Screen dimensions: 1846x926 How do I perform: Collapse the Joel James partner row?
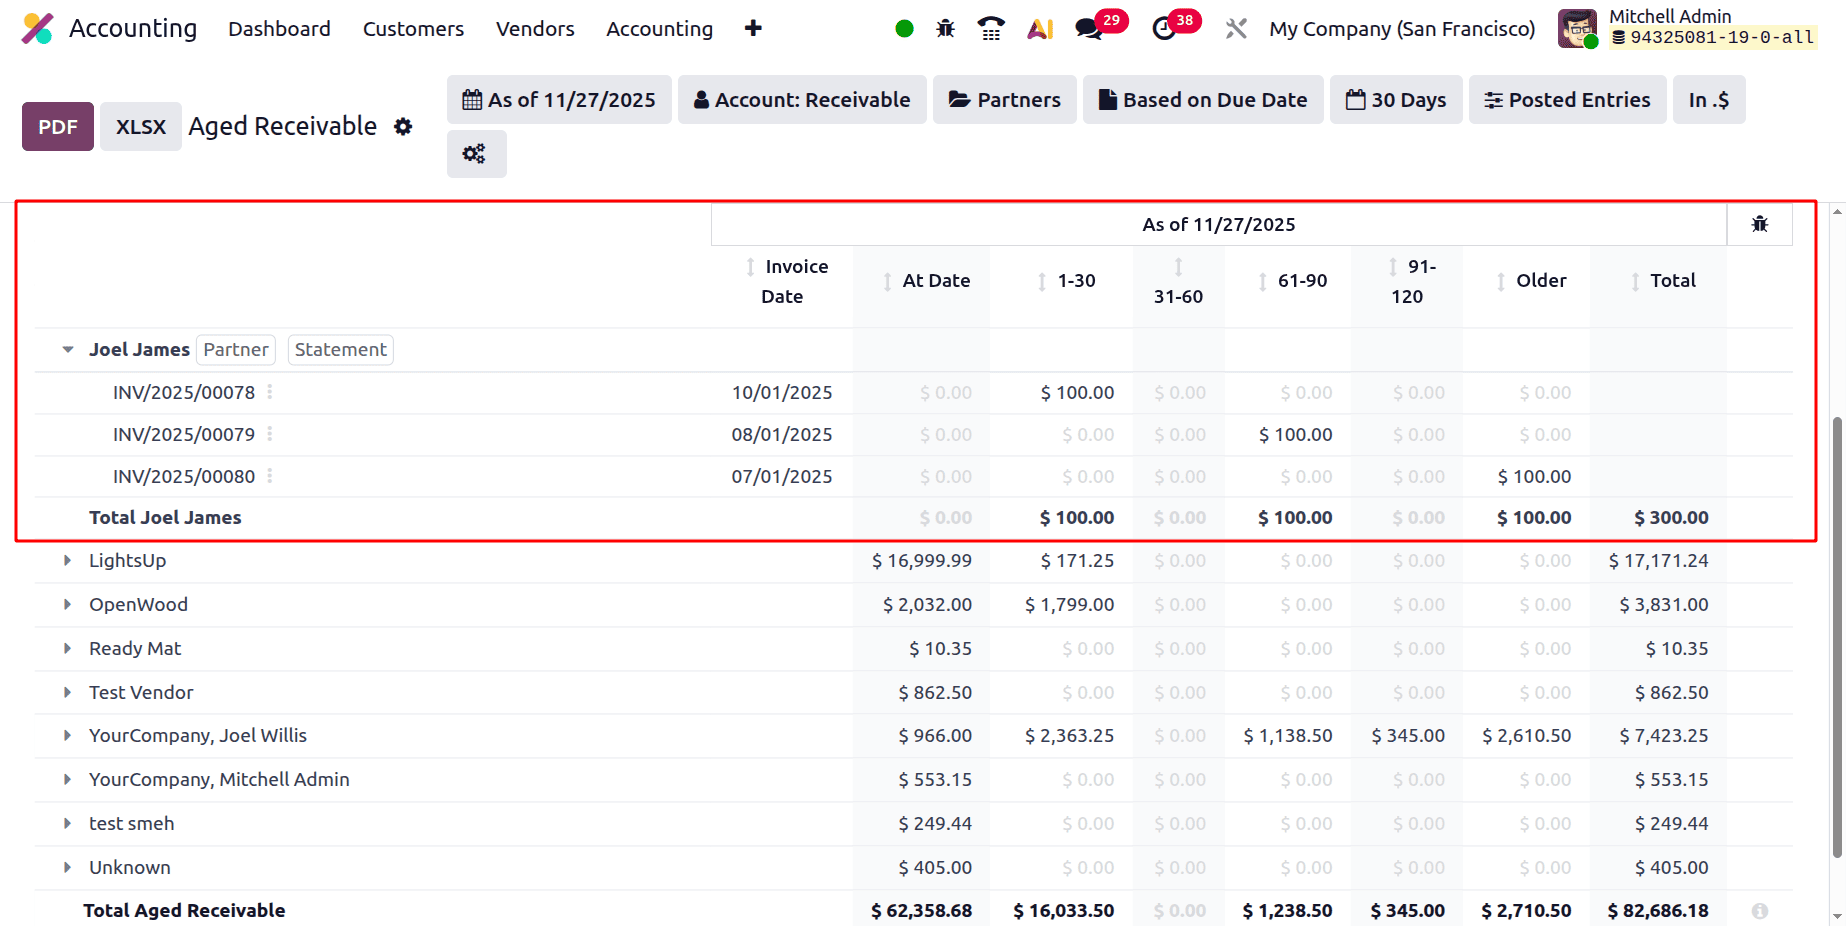68,350
